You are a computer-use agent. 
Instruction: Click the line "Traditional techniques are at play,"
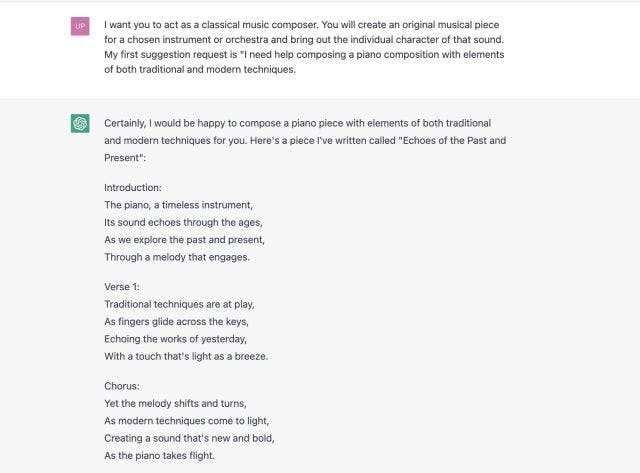pos(179,304)
